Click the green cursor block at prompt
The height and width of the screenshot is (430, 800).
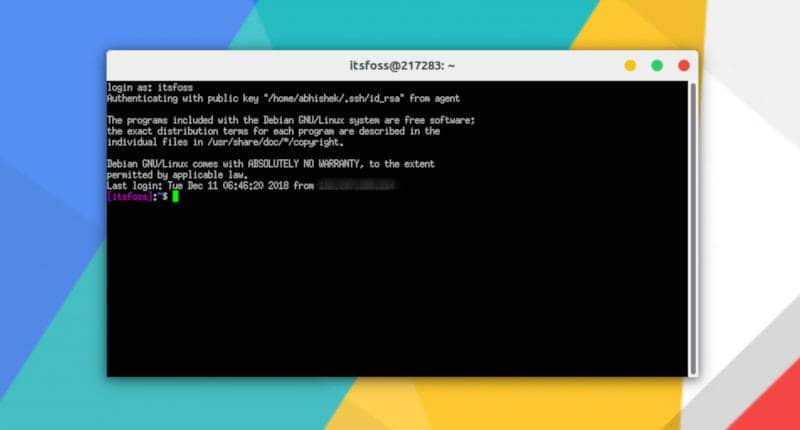(176, 196)
